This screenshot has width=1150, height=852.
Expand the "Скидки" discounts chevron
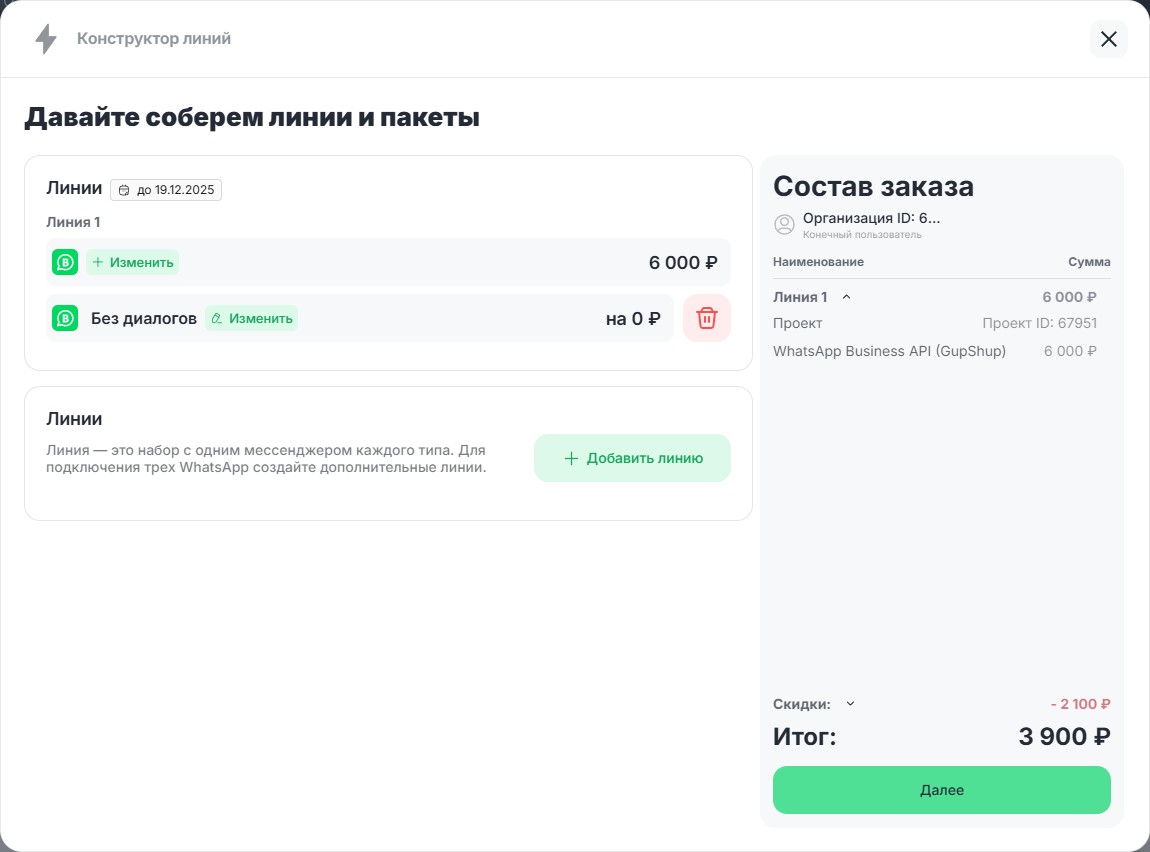pos(851,703)
